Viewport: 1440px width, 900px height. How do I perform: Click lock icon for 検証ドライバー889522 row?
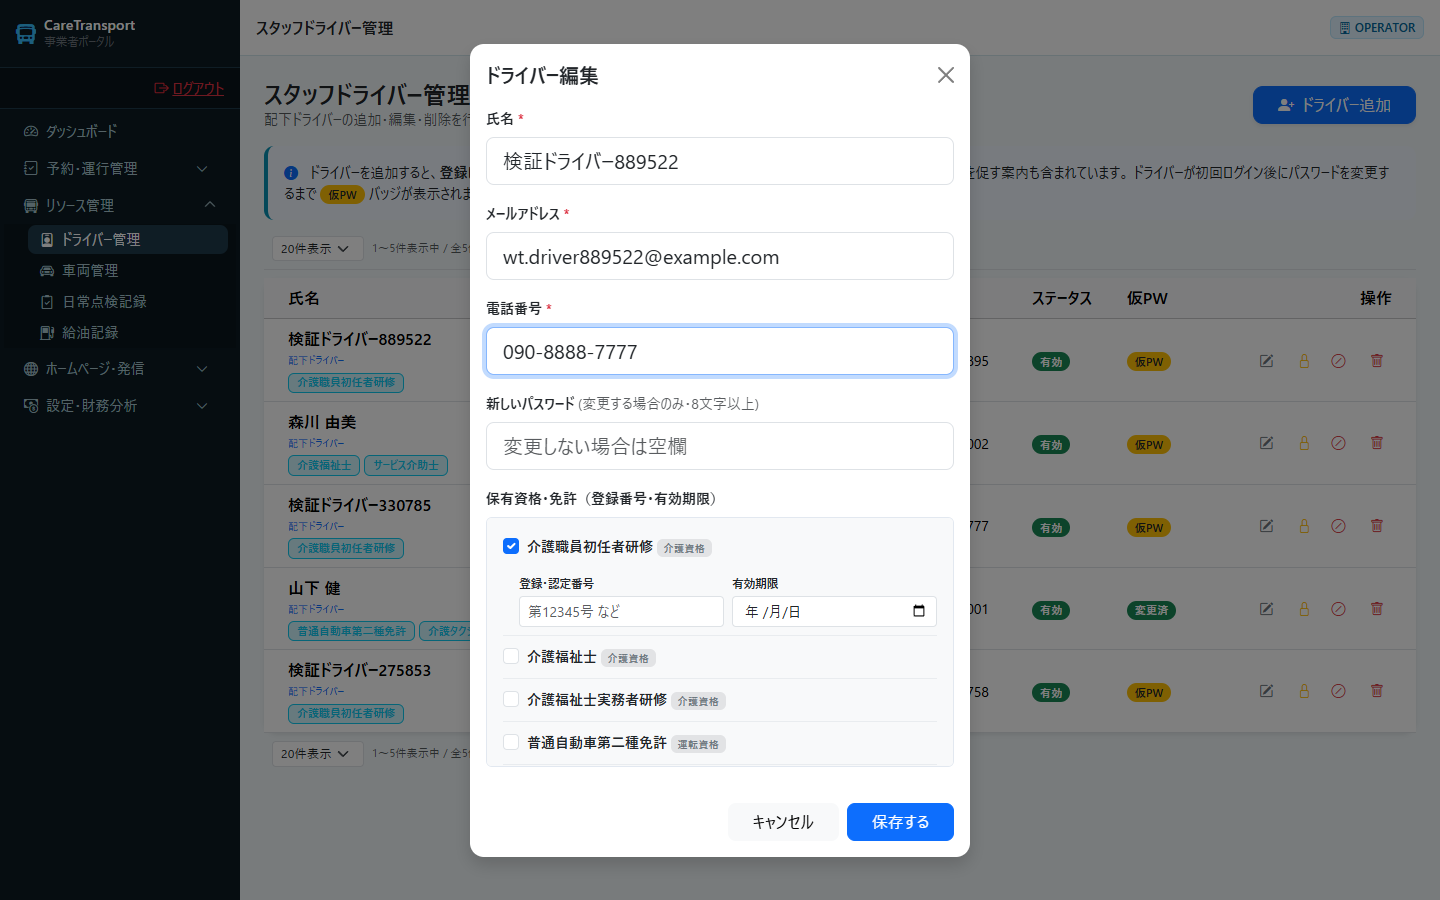pyautogui.click(x=1304, y=361)
